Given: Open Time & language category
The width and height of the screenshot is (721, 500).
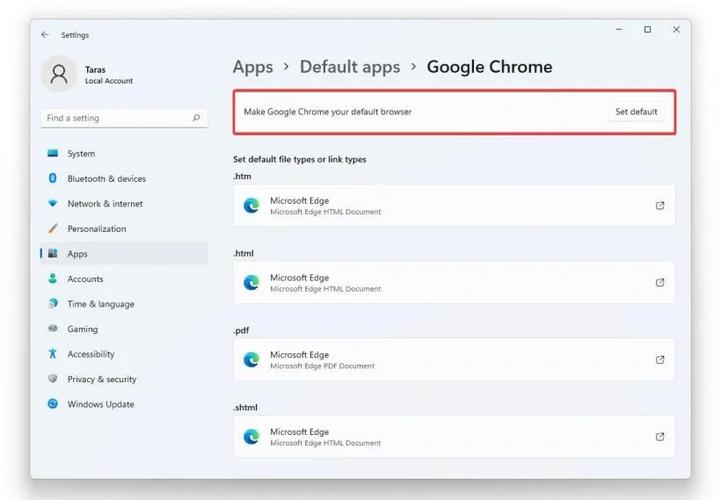Looking at the screenshot, I should (124, 304).
